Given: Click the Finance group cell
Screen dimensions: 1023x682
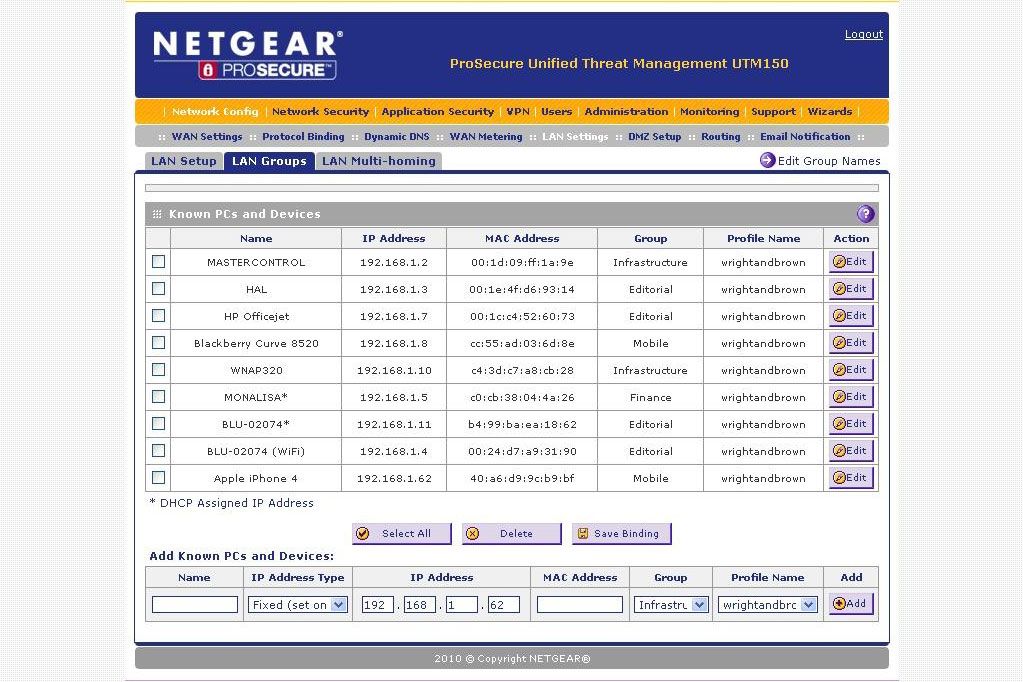Looking at the screenshot, I should point(650,397).
